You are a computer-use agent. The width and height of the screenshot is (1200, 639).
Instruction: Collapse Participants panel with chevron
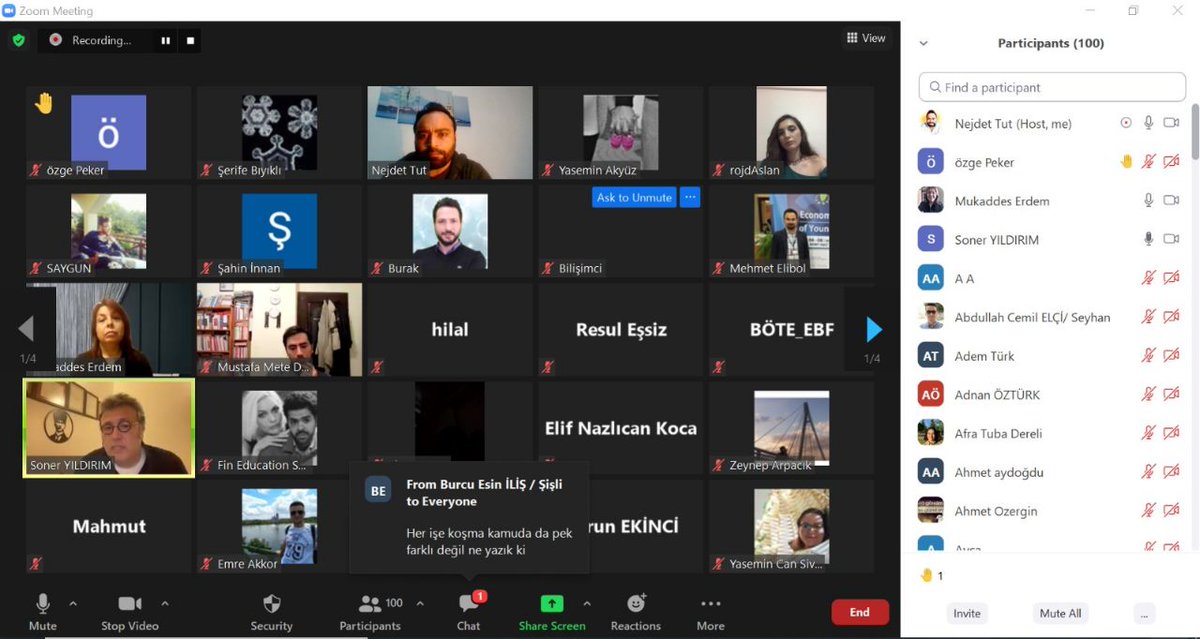[923, 43]
